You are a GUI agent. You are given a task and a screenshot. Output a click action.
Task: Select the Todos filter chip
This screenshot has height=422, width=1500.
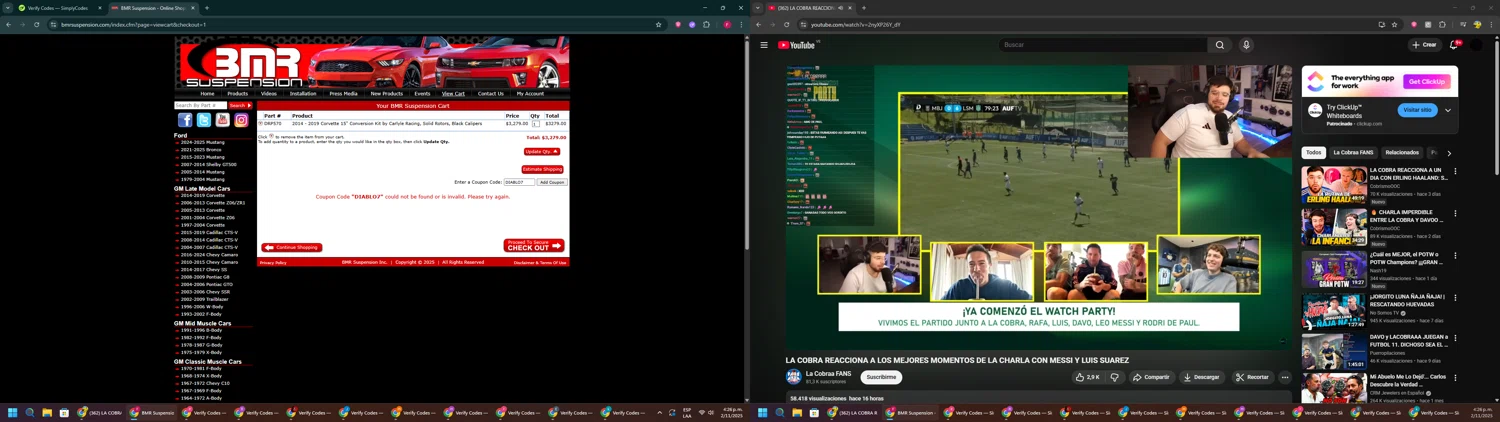point(1313,152)
